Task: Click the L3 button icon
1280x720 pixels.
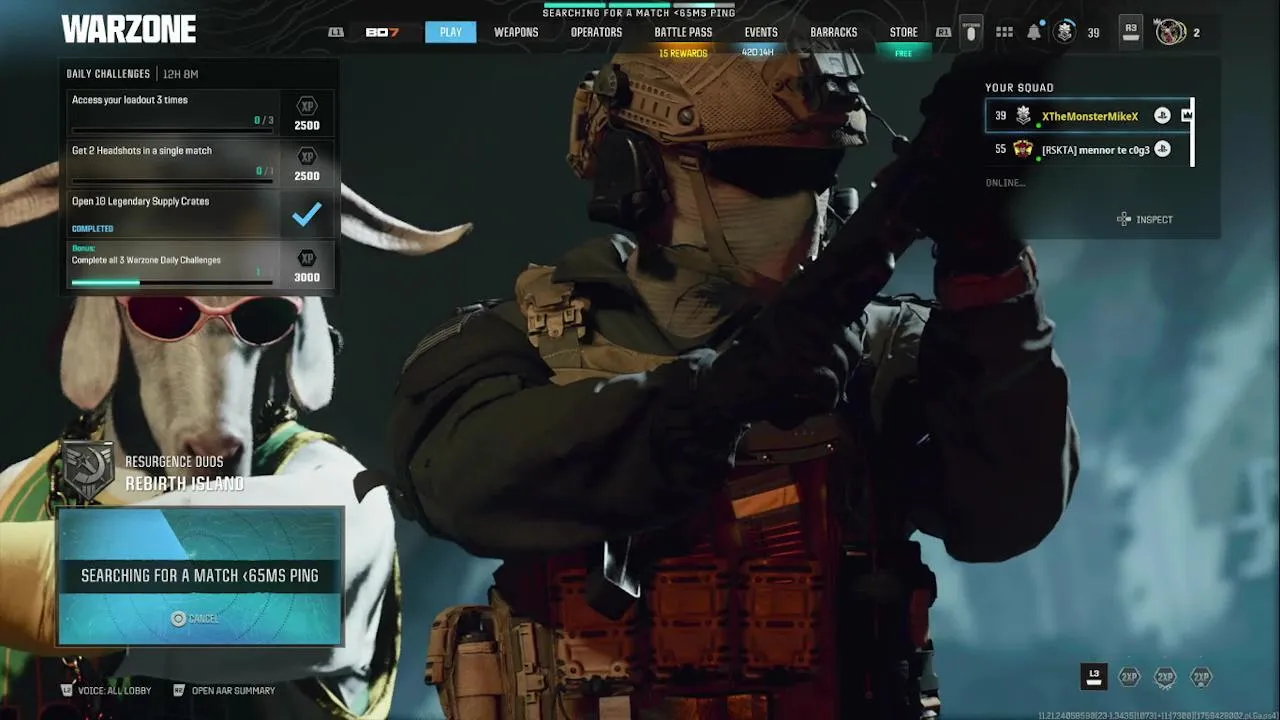Action: 1094,677
